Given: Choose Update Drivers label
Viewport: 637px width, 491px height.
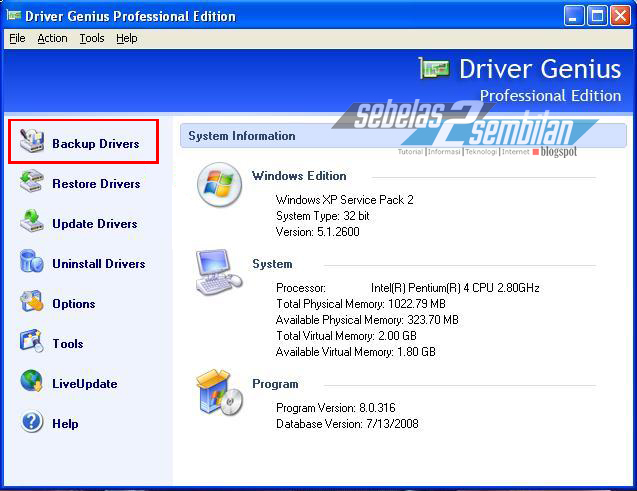Looking at the screenshot, I should coord(95,224).
